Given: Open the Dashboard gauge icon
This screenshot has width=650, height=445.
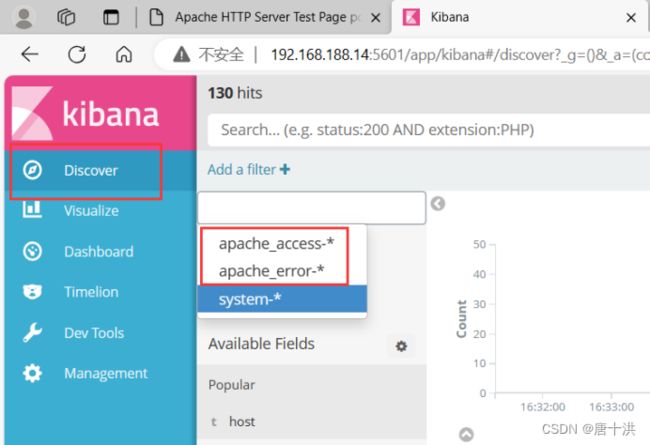Looking at the screenshot, I should coord(32,251).
